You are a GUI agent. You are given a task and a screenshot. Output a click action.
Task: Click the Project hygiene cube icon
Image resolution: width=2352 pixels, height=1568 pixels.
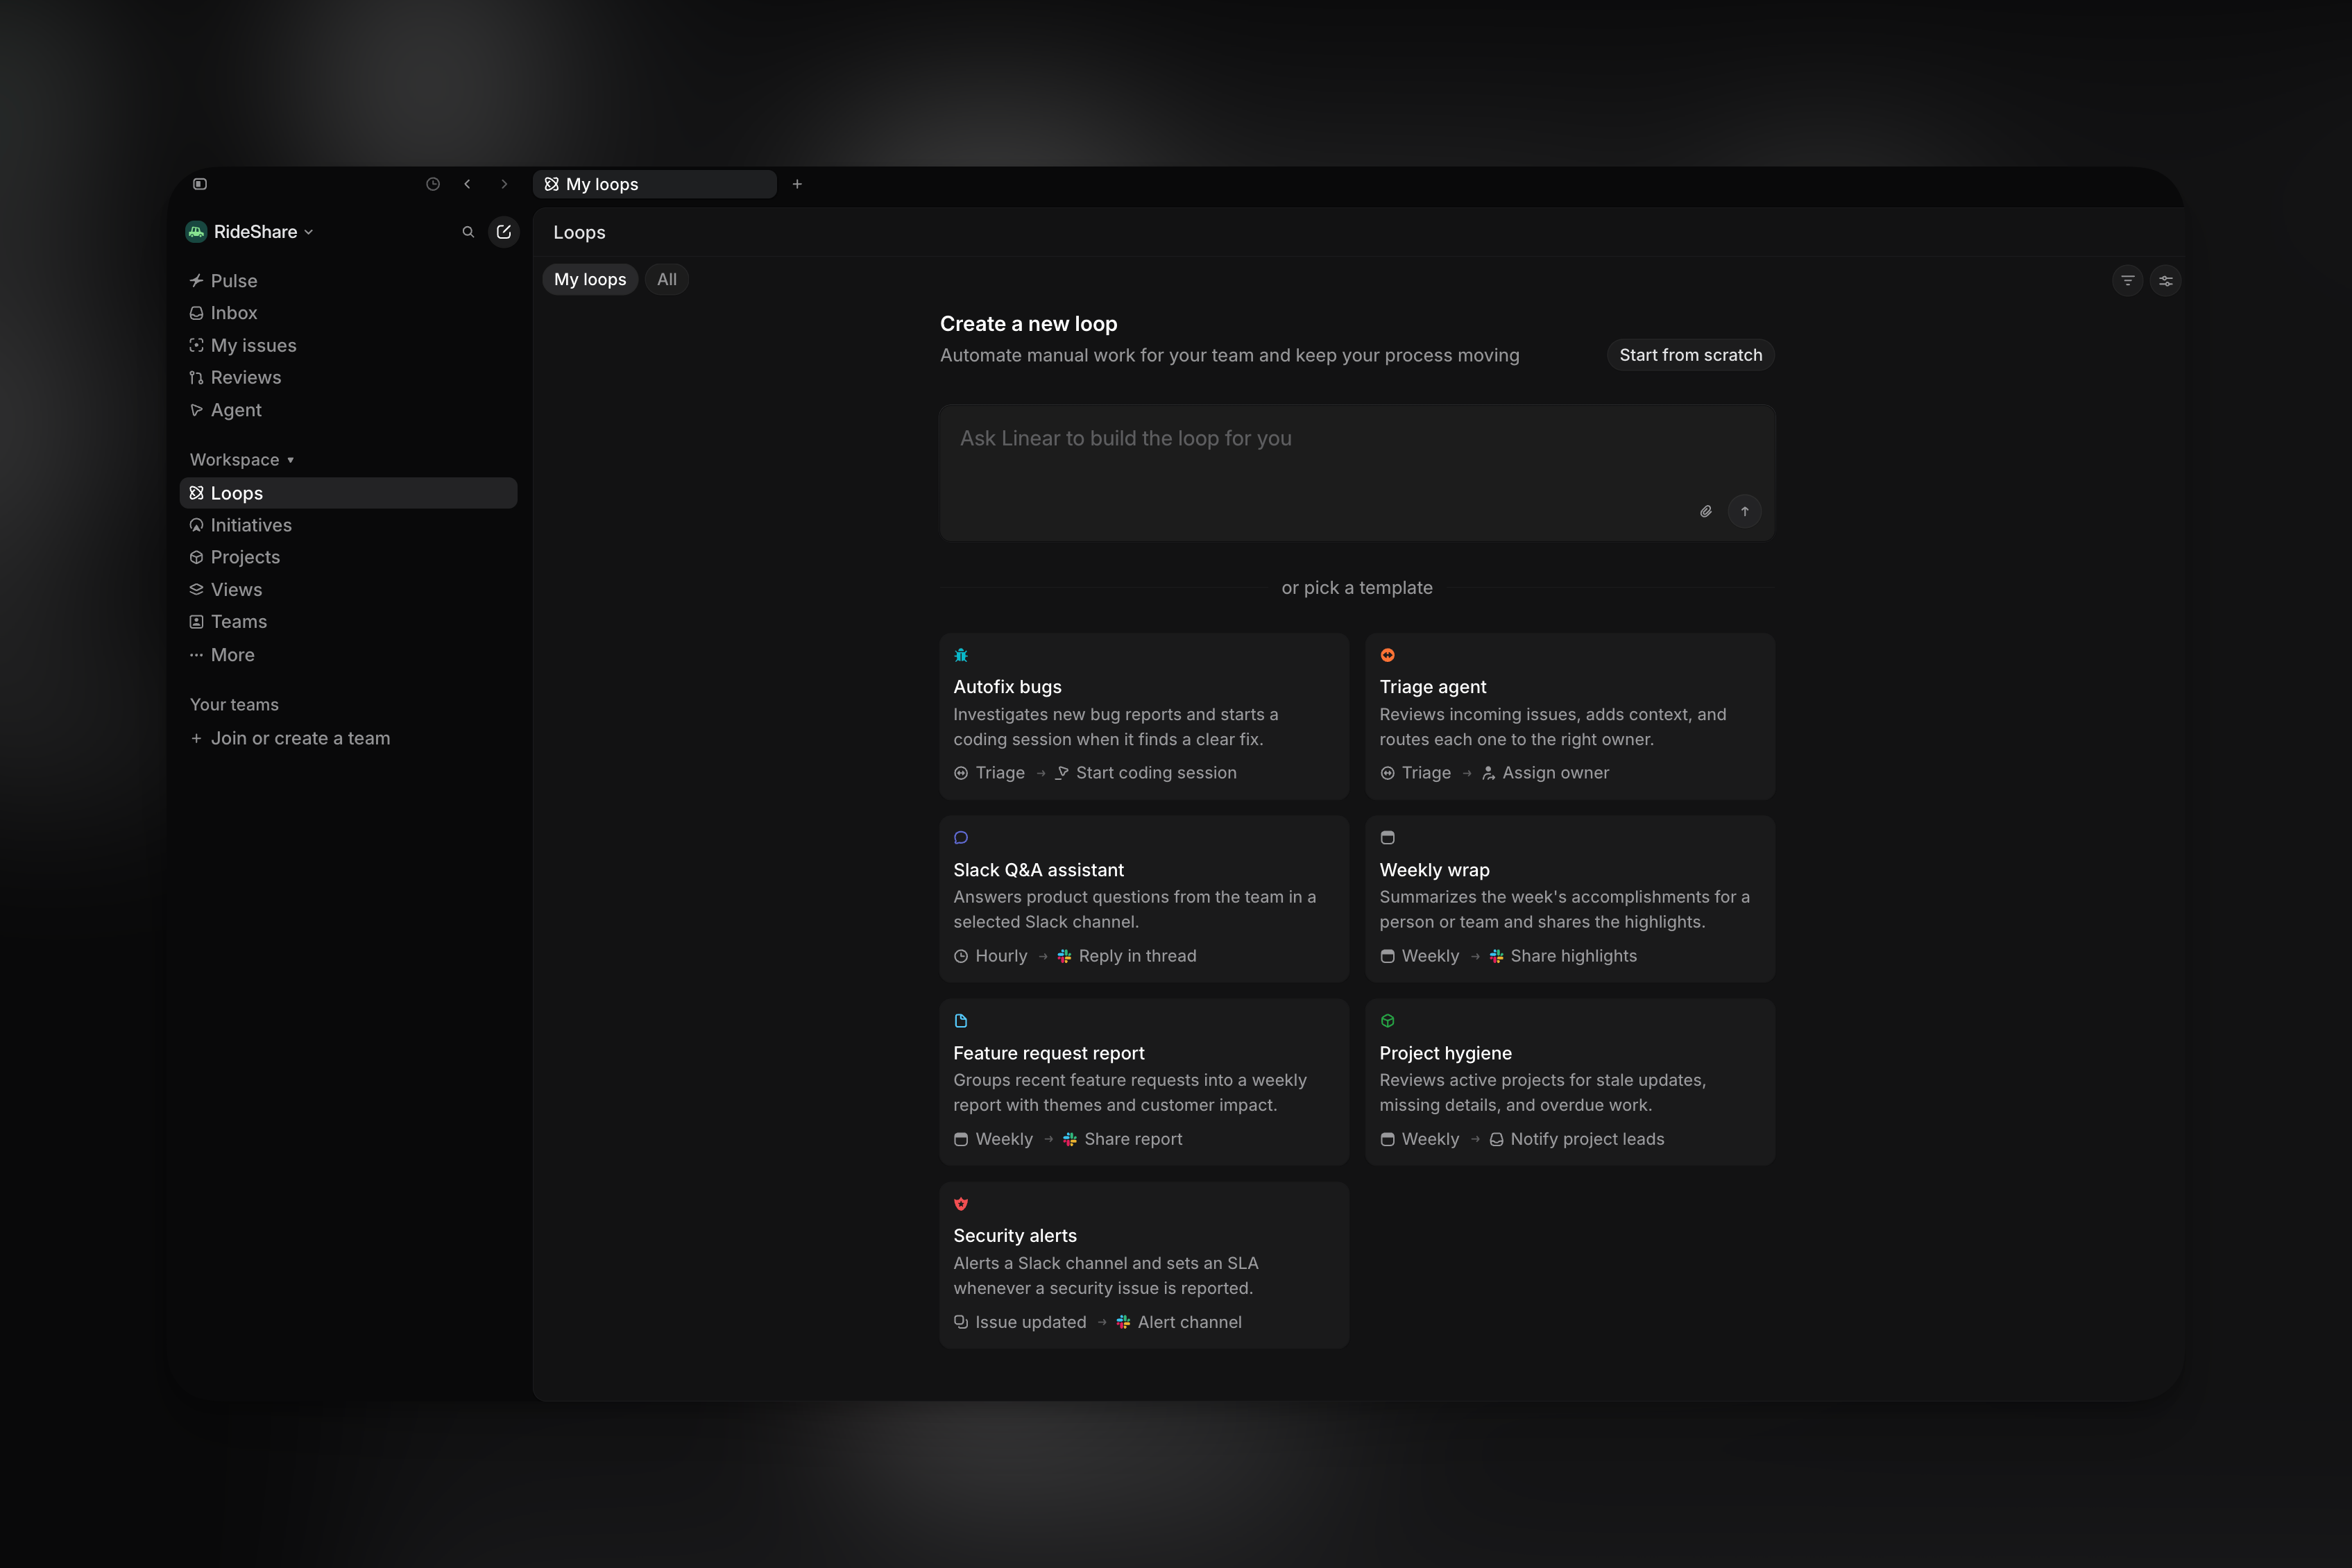tap(1388, 1021)
